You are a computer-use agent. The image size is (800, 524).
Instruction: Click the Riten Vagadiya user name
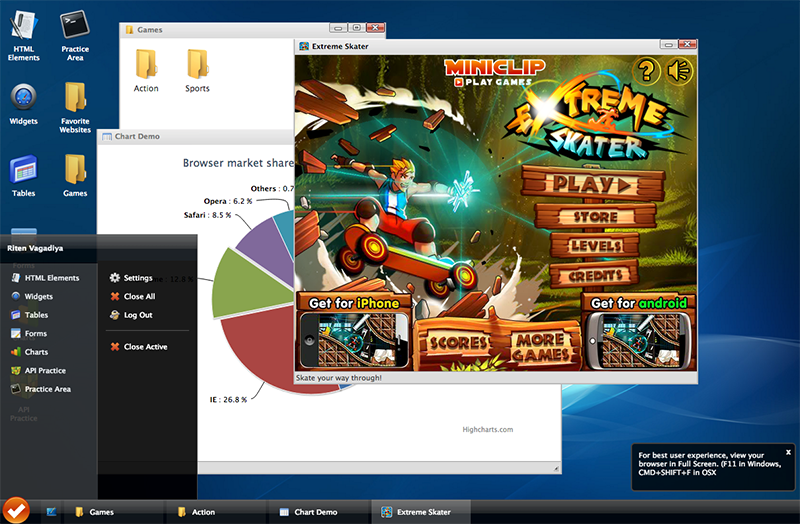pos(35,248)
